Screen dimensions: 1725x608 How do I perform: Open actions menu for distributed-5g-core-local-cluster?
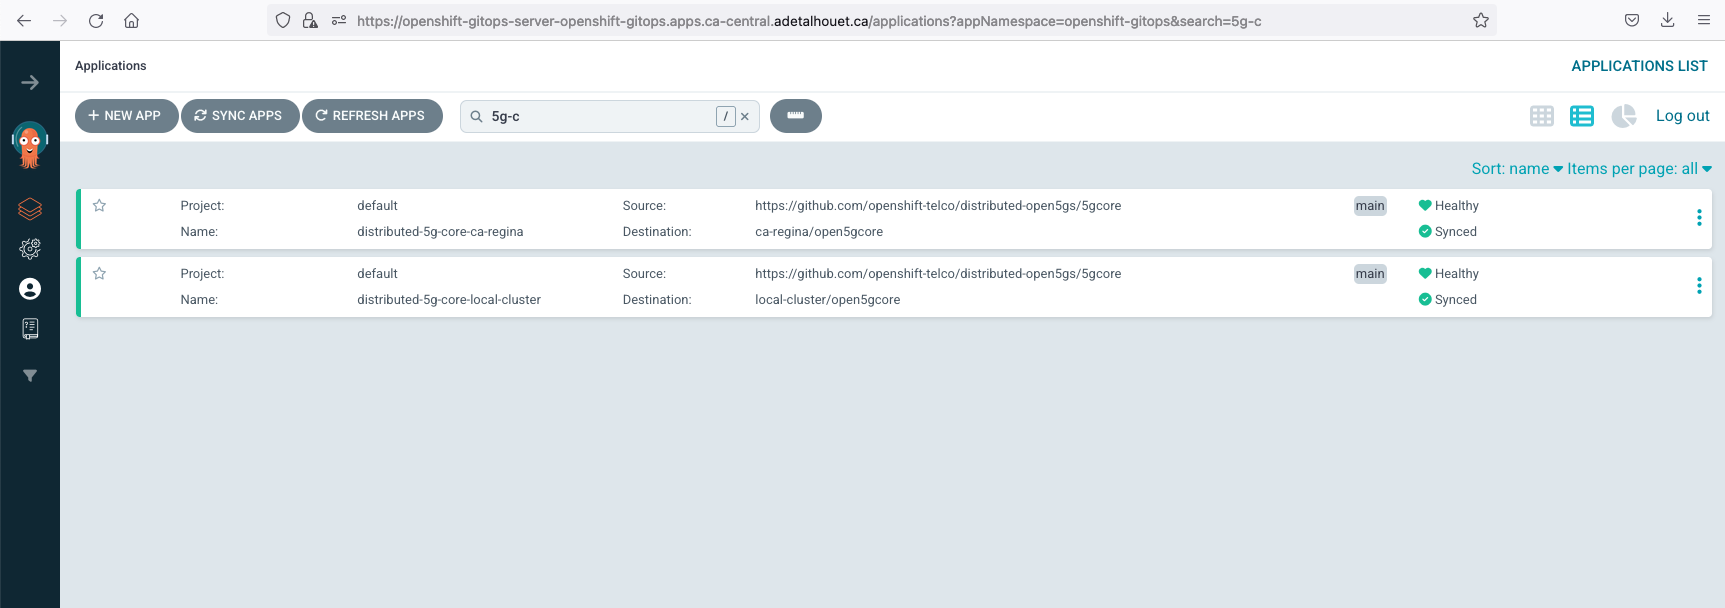[1699, 286]
